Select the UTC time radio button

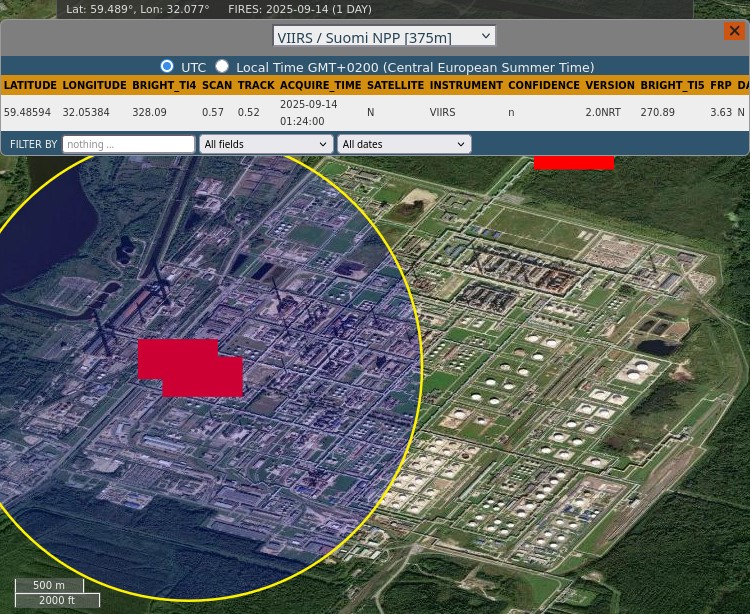tap(167, 67)
